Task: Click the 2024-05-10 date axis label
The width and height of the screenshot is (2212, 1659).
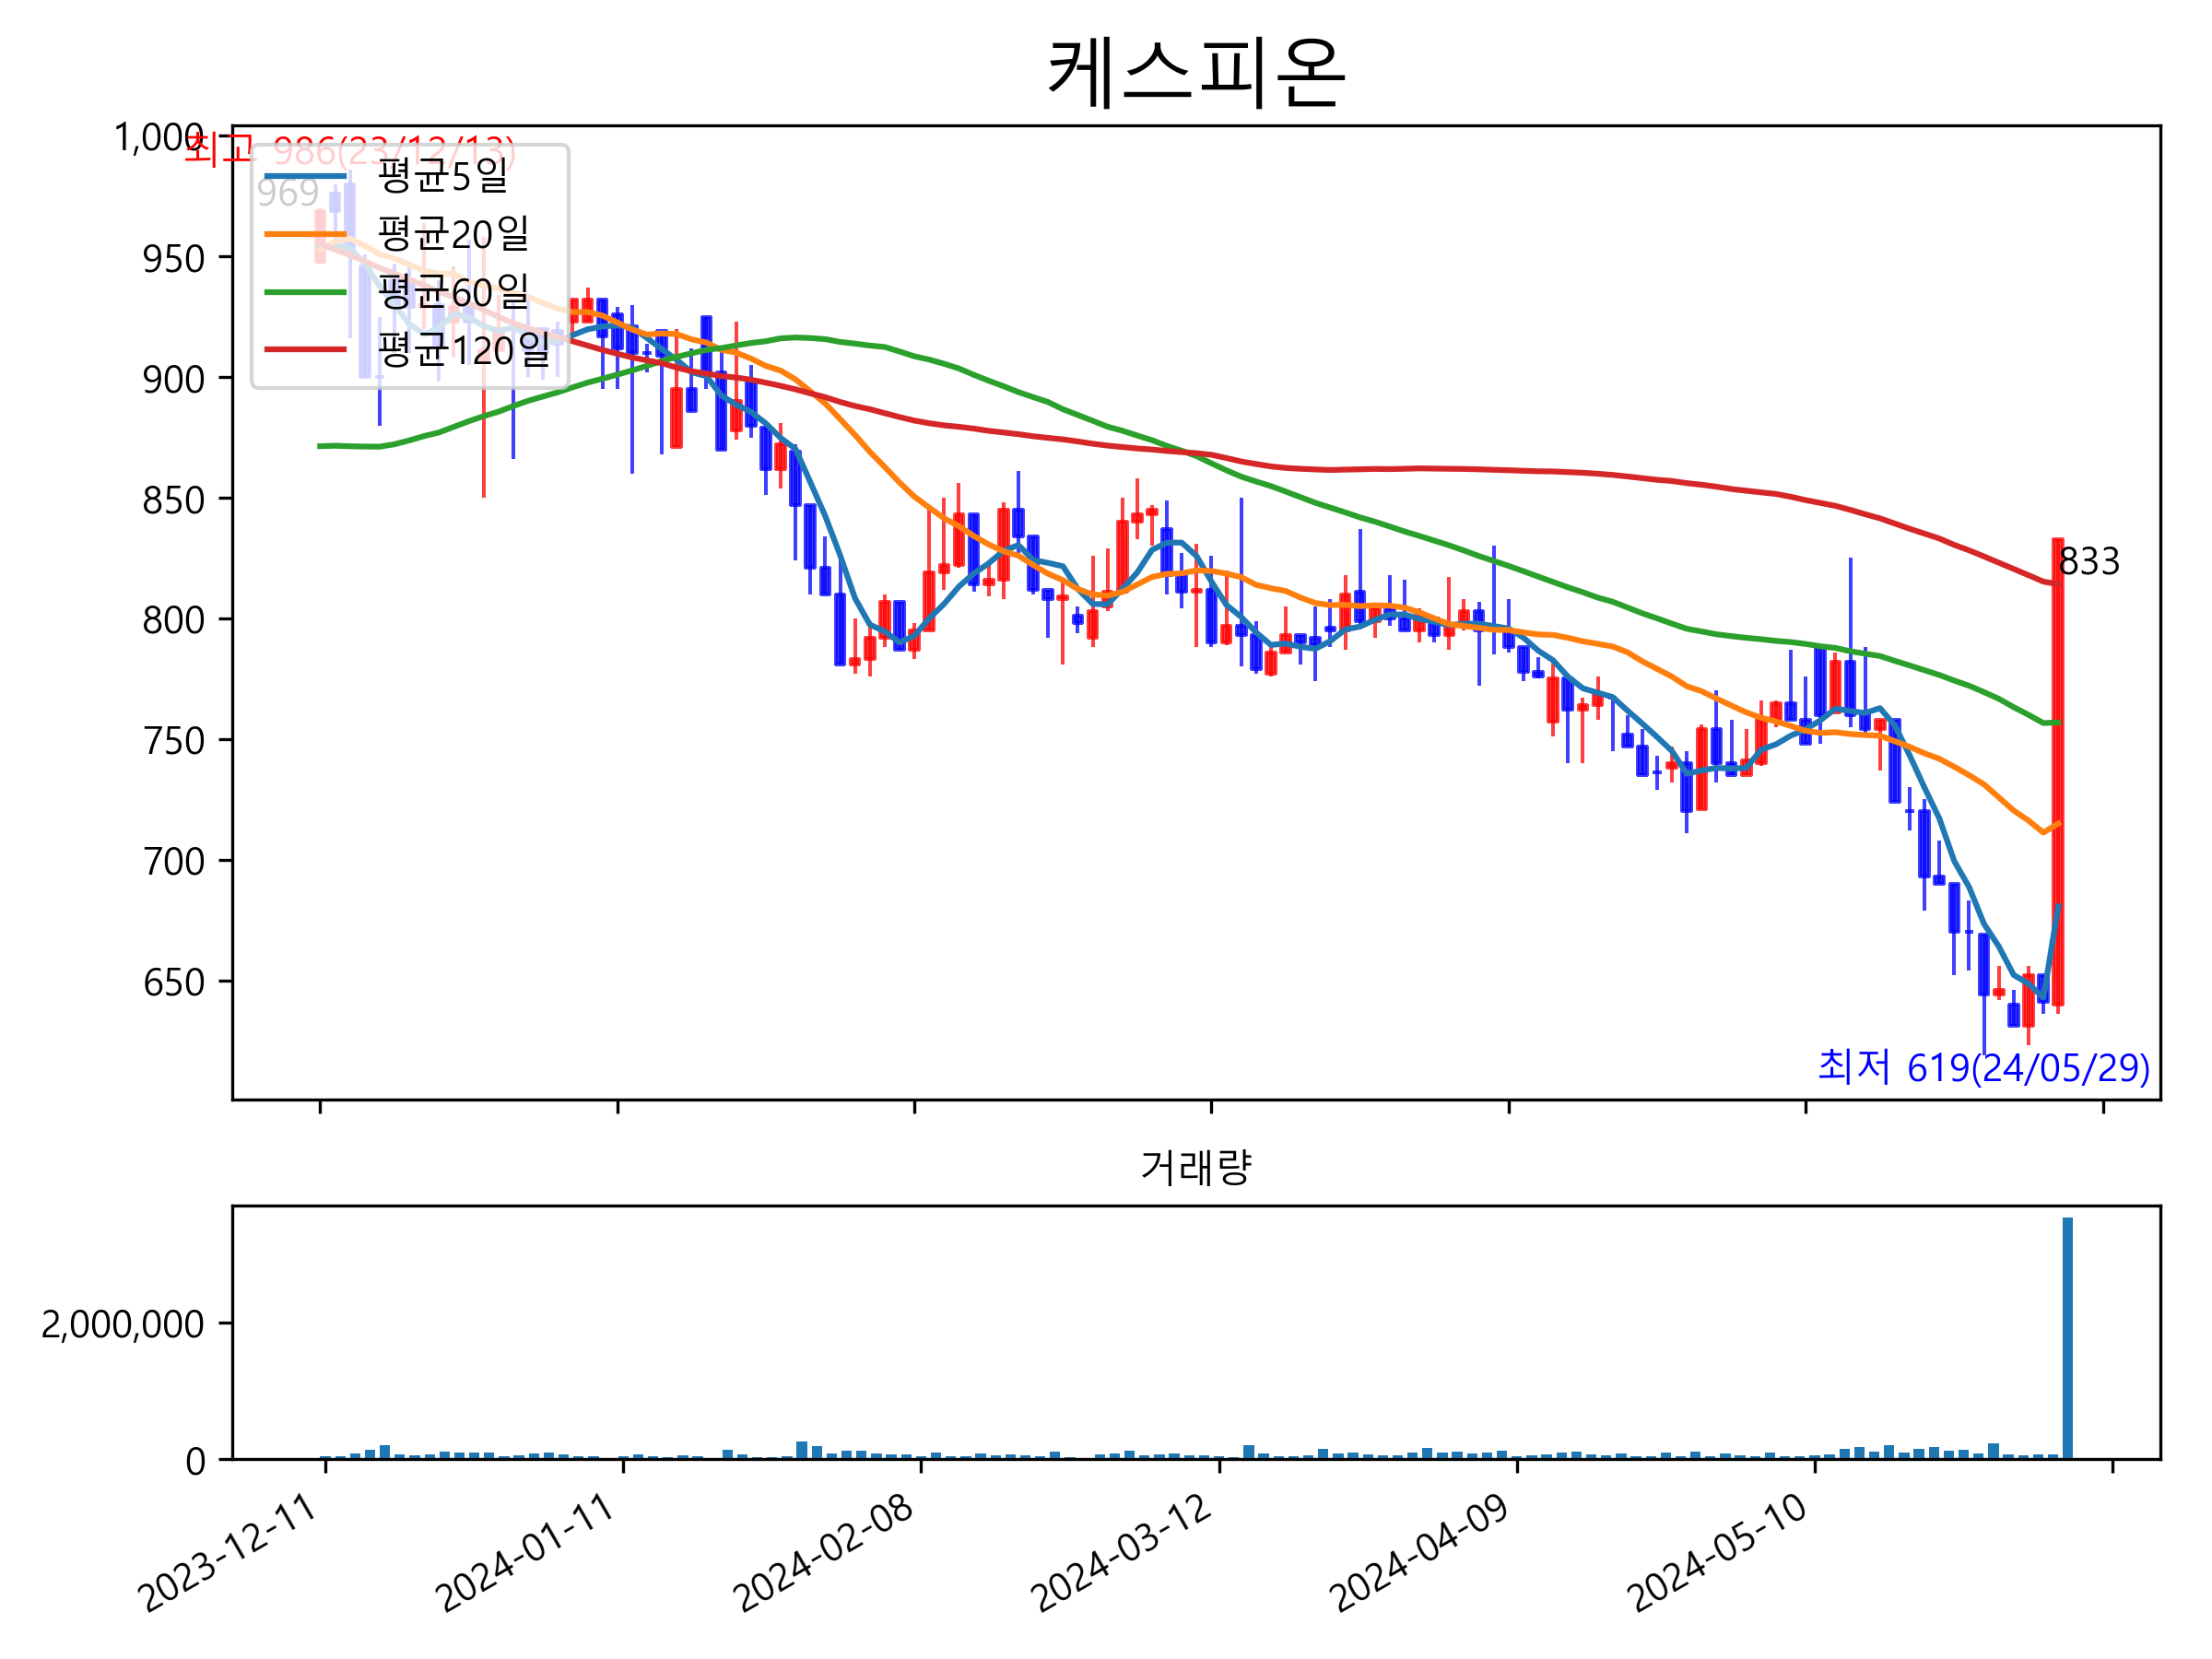Action: (x=1718, y=1553)
